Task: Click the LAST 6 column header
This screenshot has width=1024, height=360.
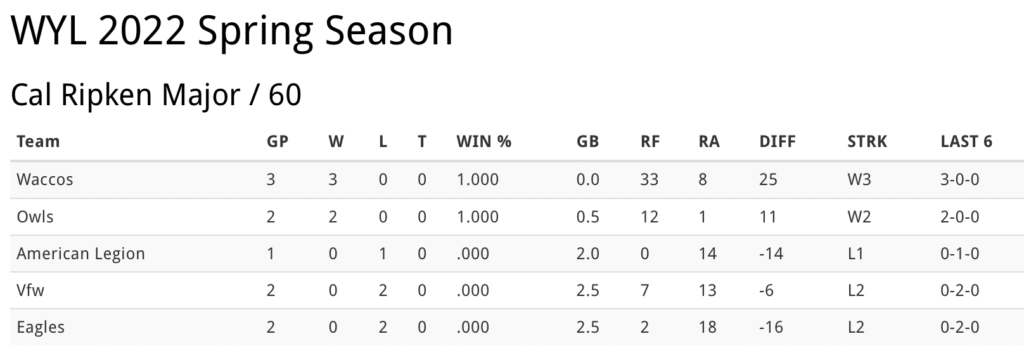Action: tap(967, 142)
